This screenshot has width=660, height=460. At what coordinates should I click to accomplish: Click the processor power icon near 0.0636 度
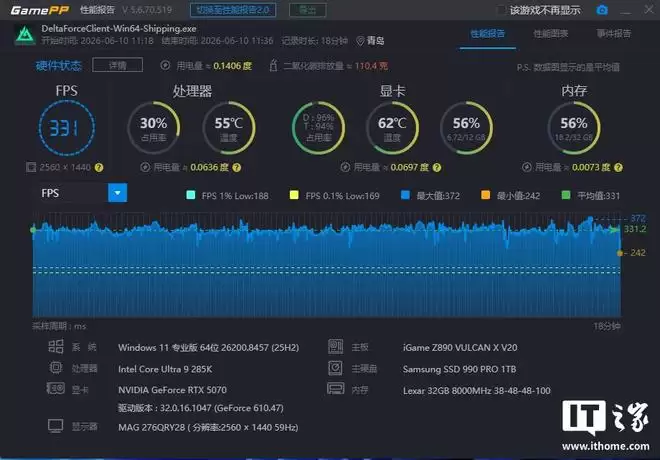coord(145,167)
